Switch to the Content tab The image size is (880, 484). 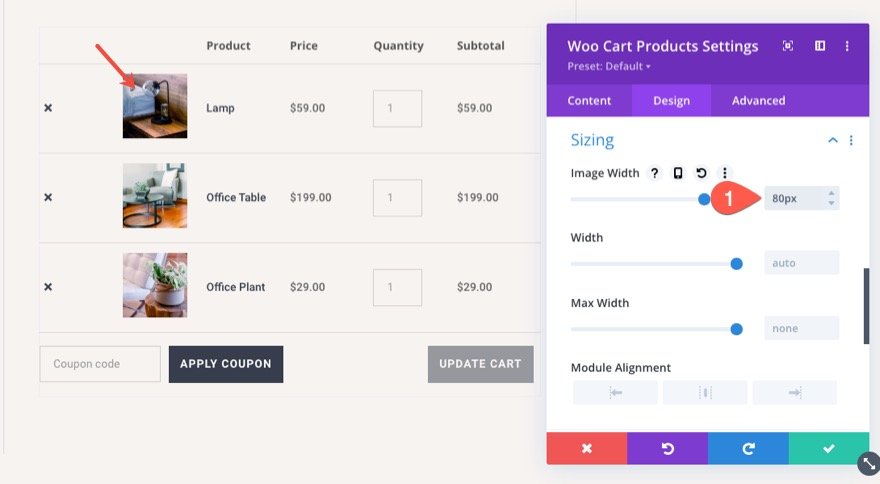tap(589, 100)
